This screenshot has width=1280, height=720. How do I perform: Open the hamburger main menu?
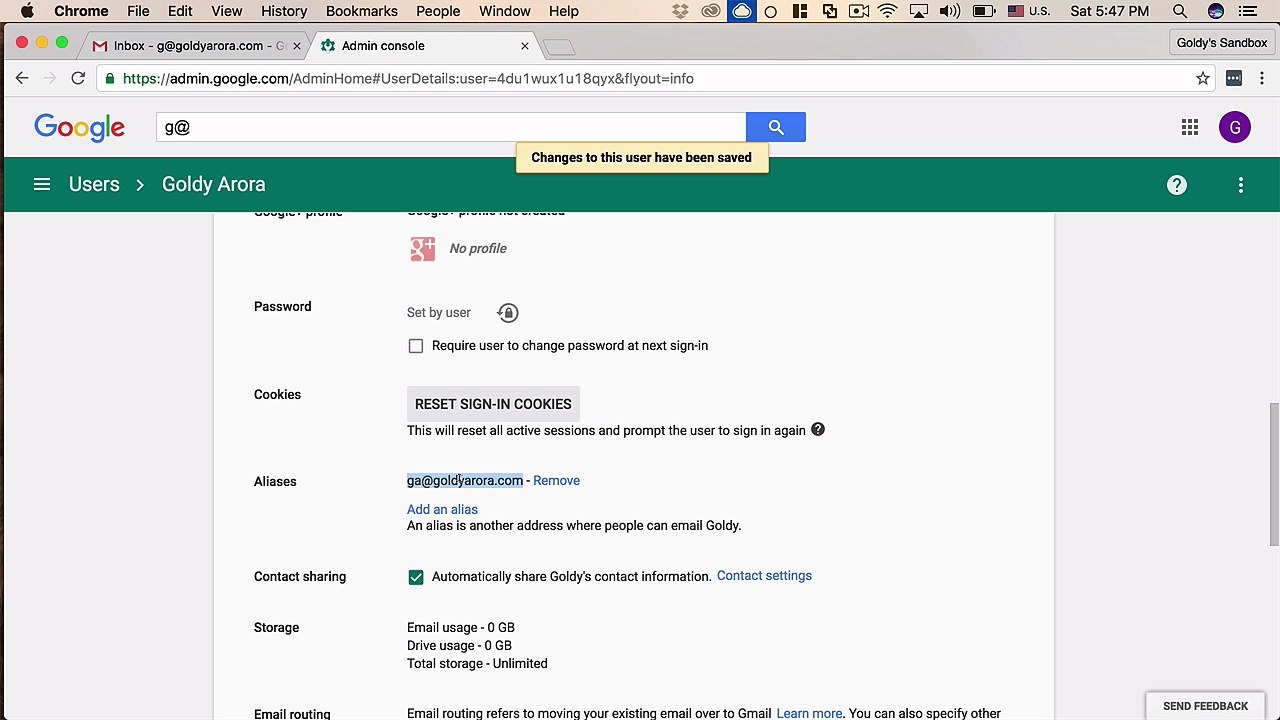[42, 184]
